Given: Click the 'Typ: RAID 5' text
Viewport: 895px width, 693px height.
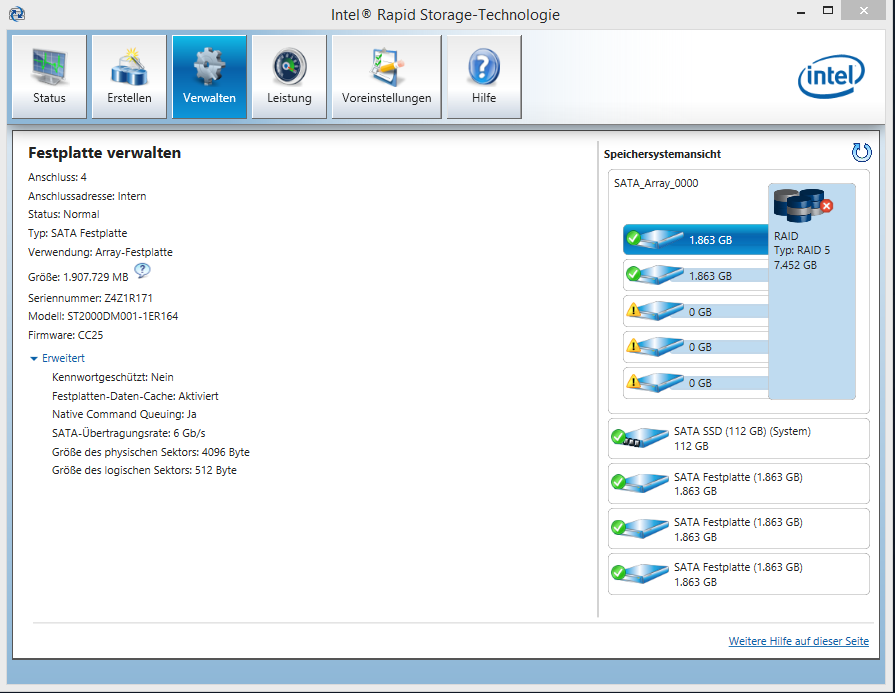Looking at the screenshot, I should coord(802,250).
